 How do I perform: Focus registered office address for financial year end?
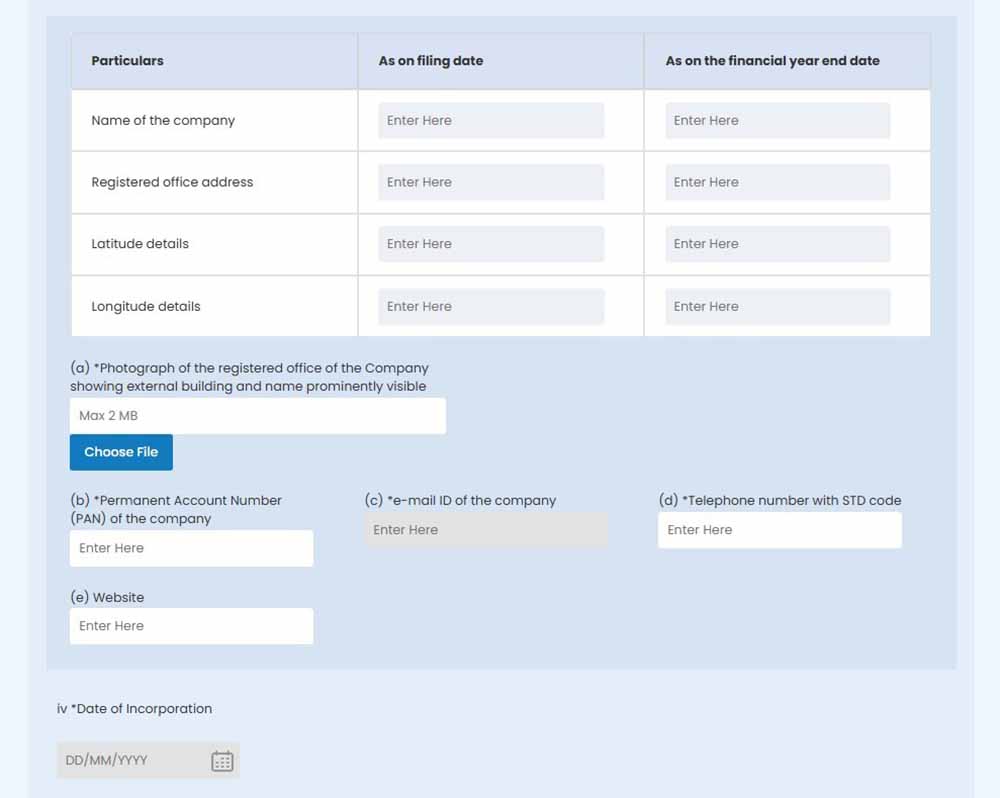[x=777, y=183]
